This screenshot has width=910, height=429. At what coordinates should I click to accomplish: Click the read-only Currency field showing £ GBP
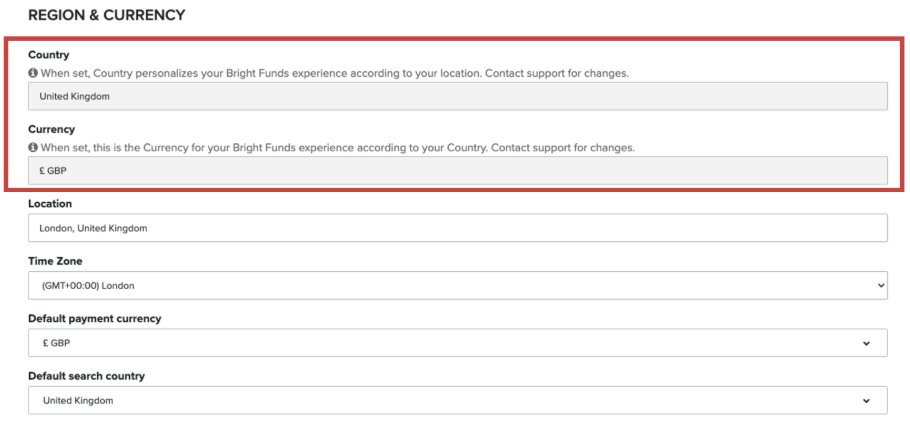coord(457,171)
